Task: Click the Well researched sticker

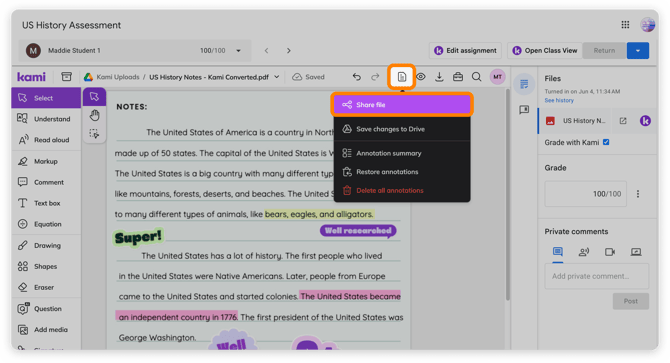Action: (358, 231)
